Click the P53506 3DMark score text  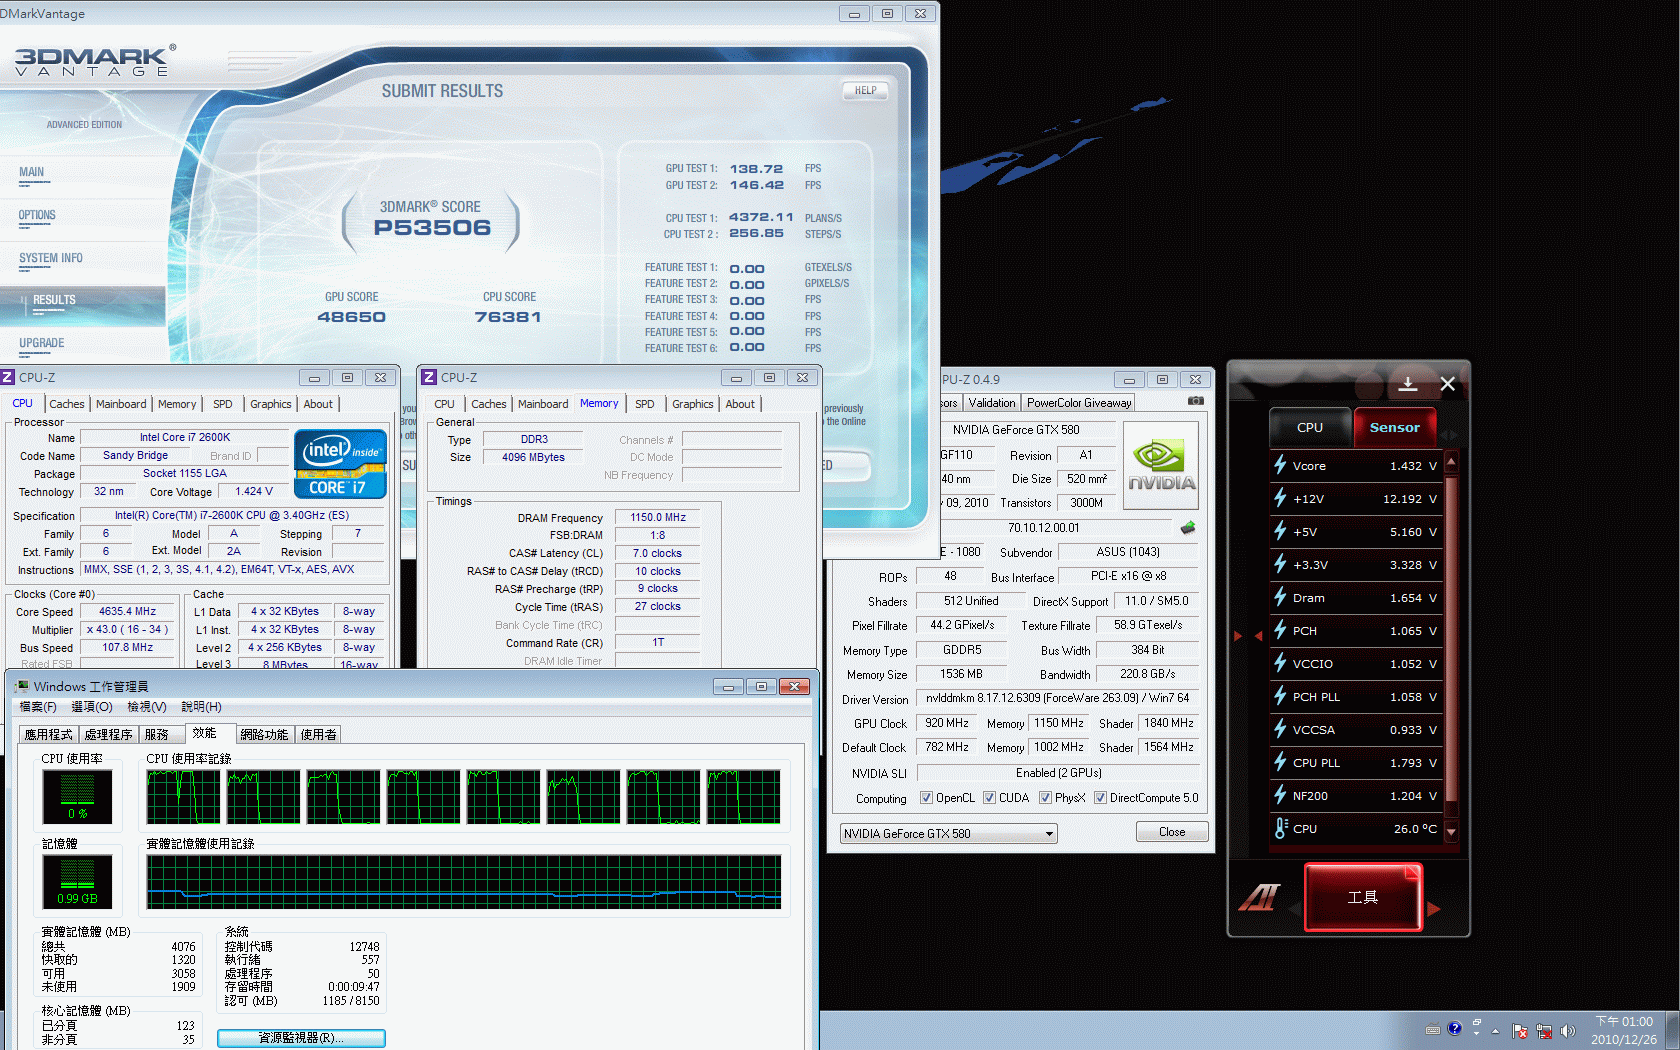[432, 228]
